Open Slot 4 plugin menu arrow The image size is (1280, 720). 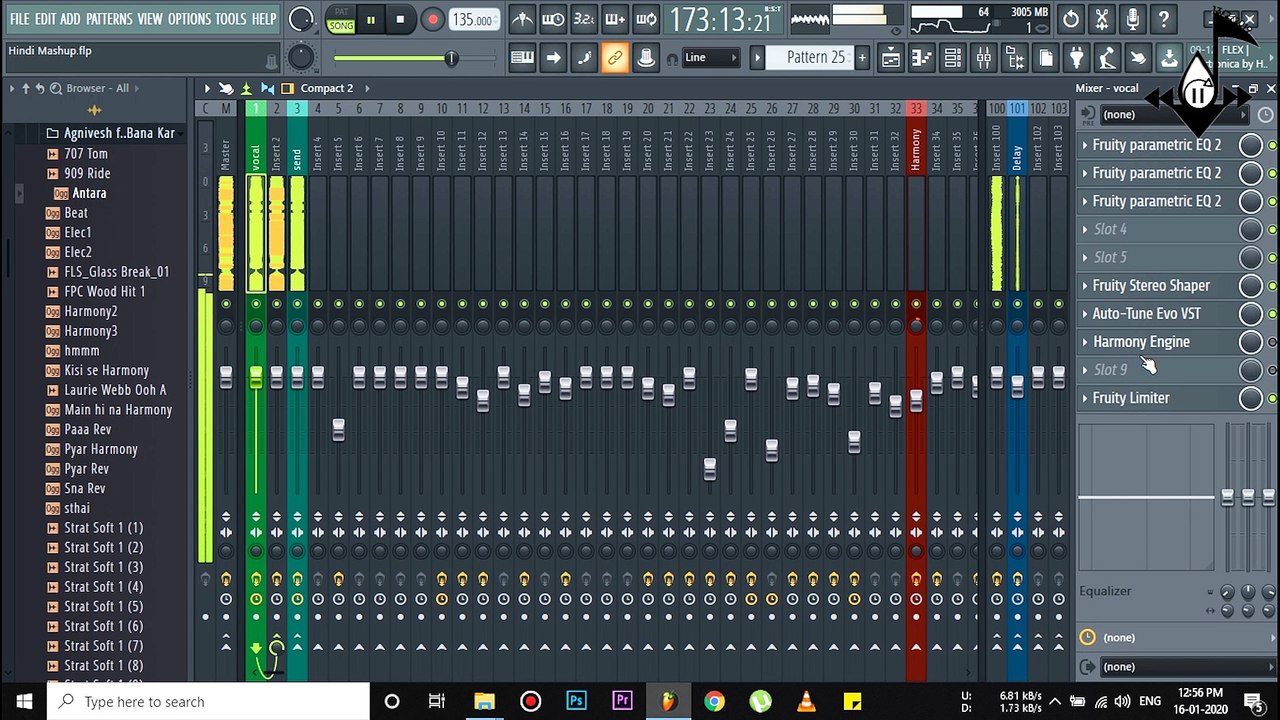pyautogui.click(x=1085, y=229)
